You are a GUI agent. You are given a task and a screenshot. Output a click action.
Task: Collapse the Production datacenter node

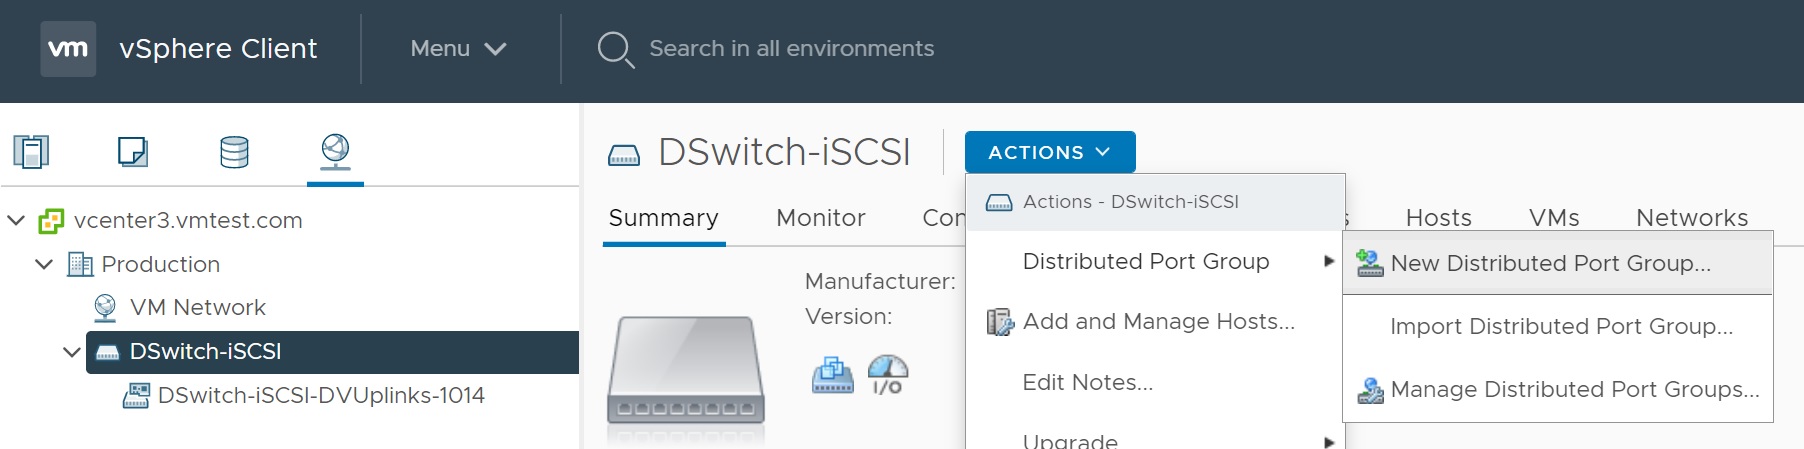[x=44, y=264]
